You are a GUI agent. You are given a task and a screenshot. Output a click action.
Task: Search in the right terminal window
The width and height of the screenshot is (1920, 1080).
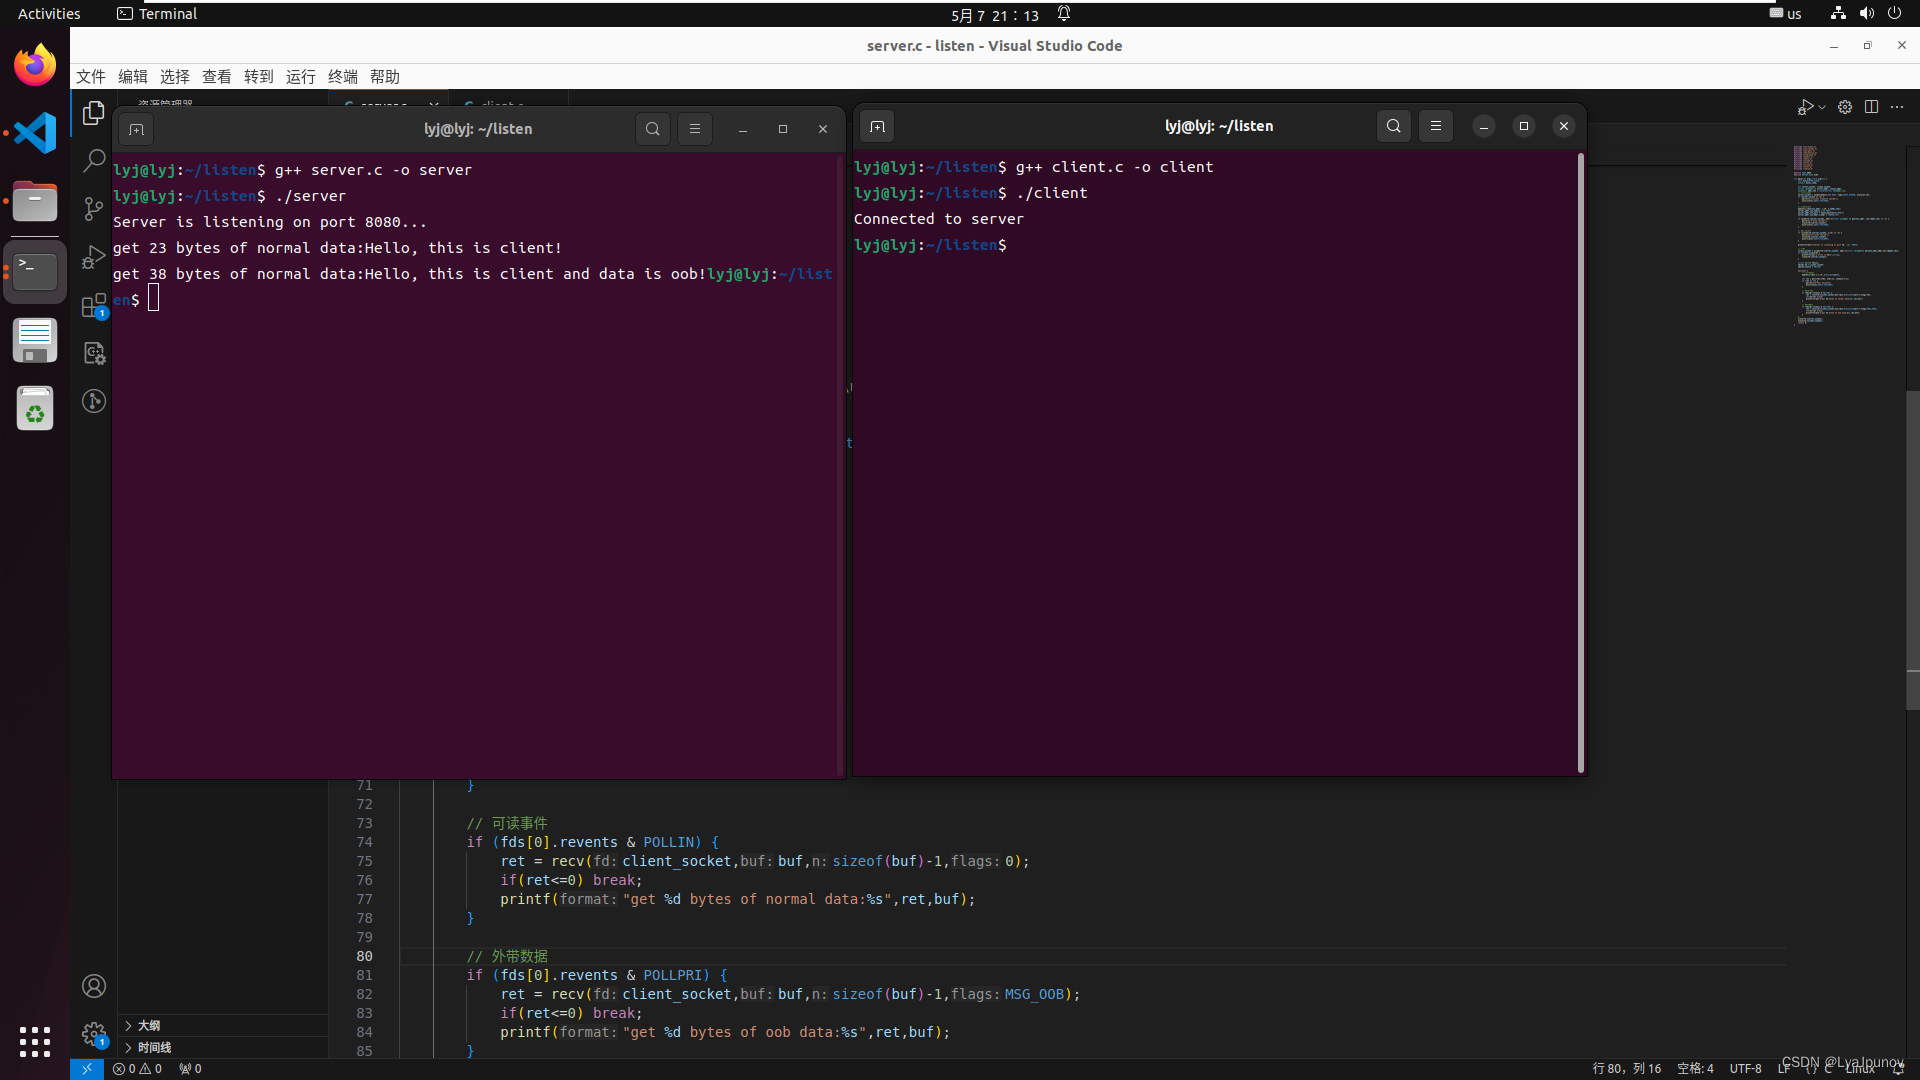(1394, 126)
